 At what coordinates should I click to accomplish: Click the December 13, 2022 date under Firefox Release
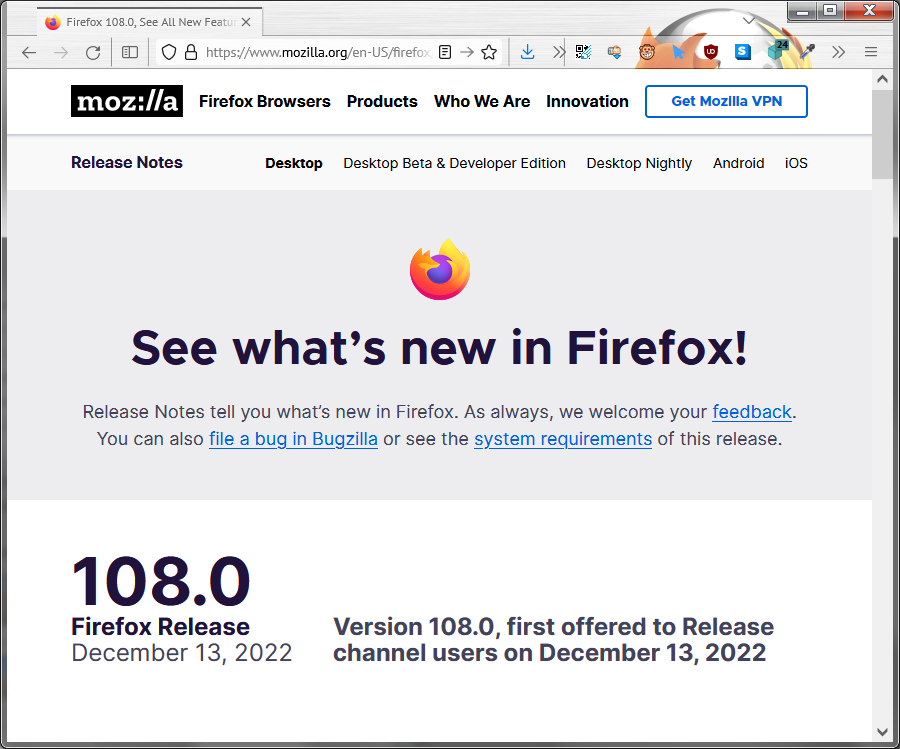(181, 653)
